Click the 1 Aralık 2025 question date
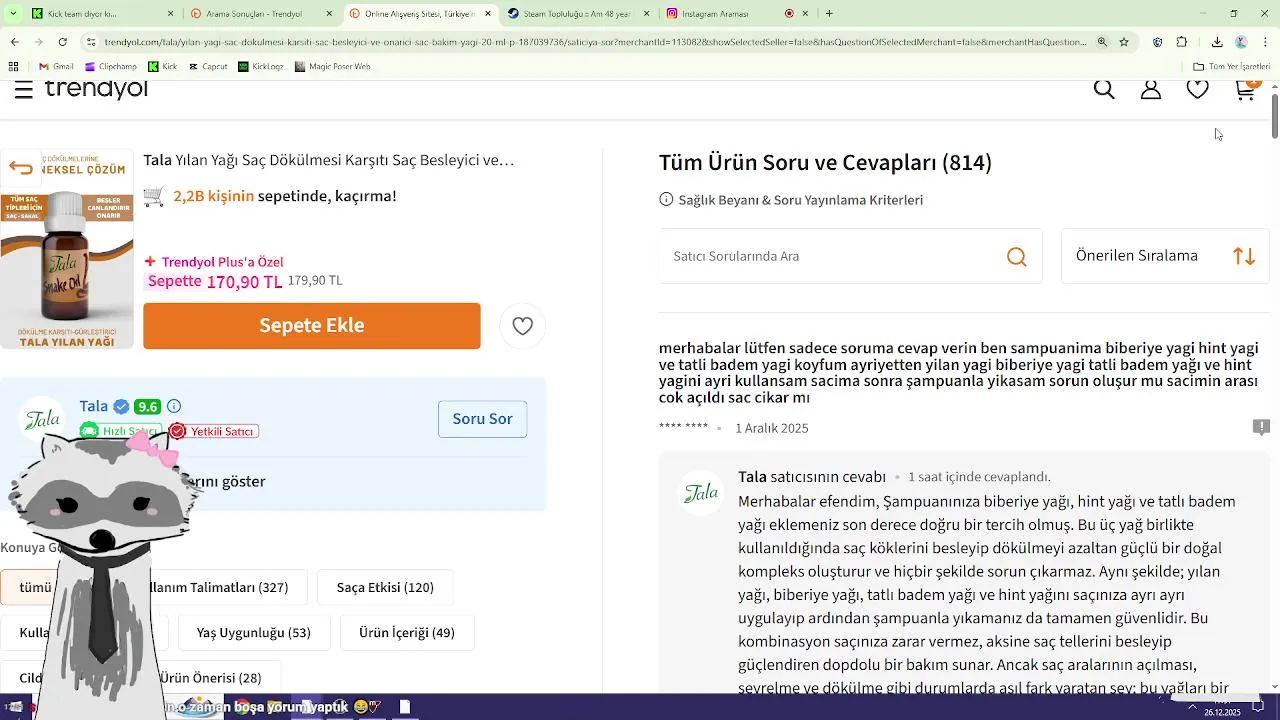1280x720 pixels. pyautogui.click(x=772, y=428)
